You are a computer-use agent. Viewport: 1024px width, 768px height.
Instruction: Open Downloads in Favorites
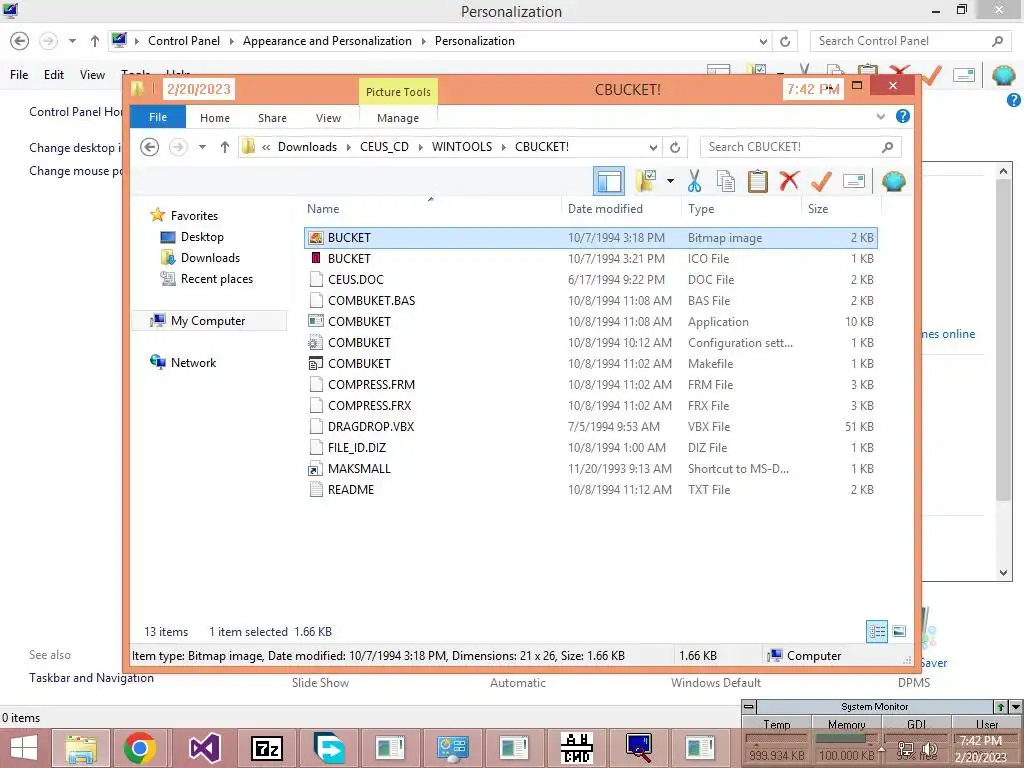click(210, 258)
